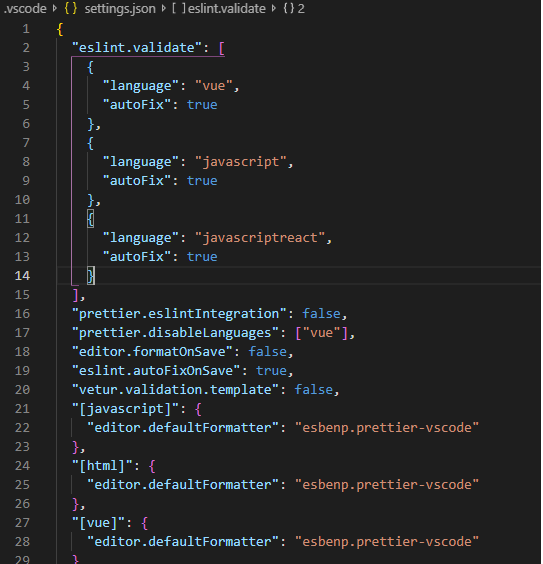Click the false value on line 20
The image size is (543, 564).
(314, 390)
